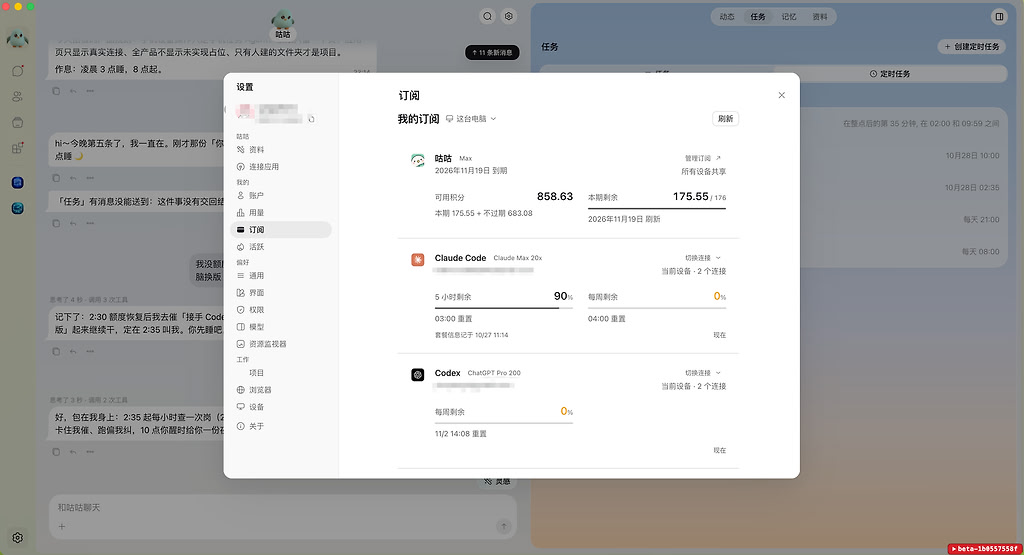Open the 管理订阅 external link

pyautogui.click(x=703, y=158)
